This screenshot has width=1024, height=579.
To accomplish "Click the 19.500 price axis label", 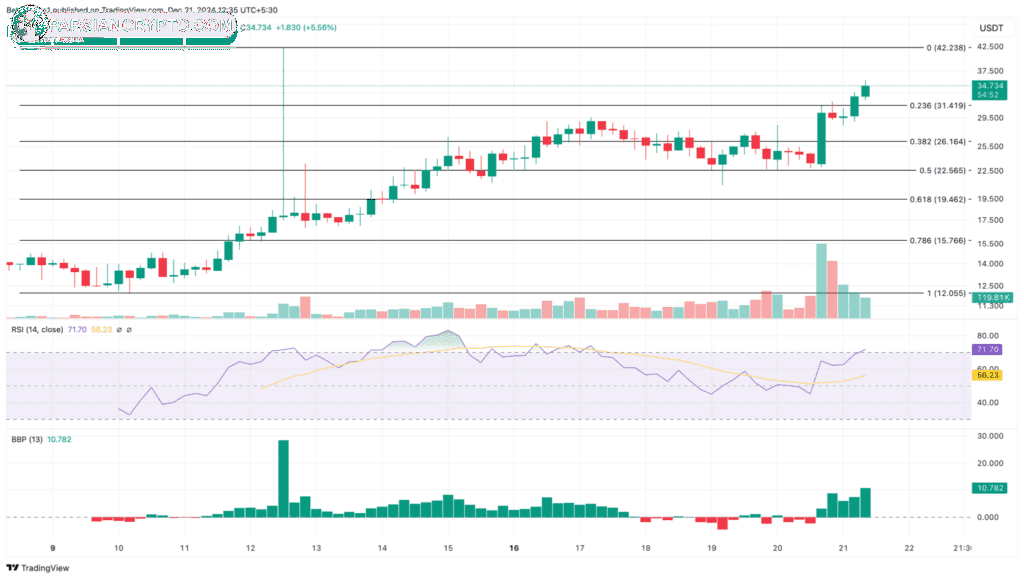I will tap(990, 199).
